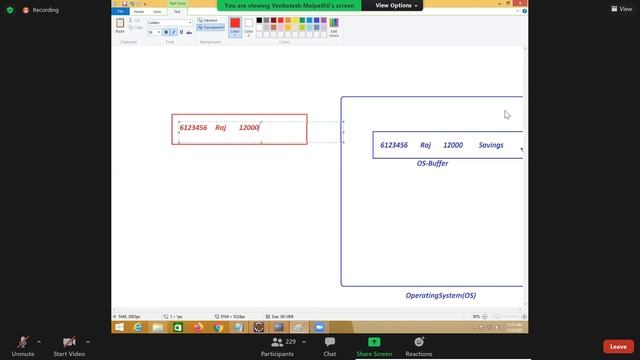The image size is (640, 360).
Task: Select Transparent background option
Action: [211, 27]
